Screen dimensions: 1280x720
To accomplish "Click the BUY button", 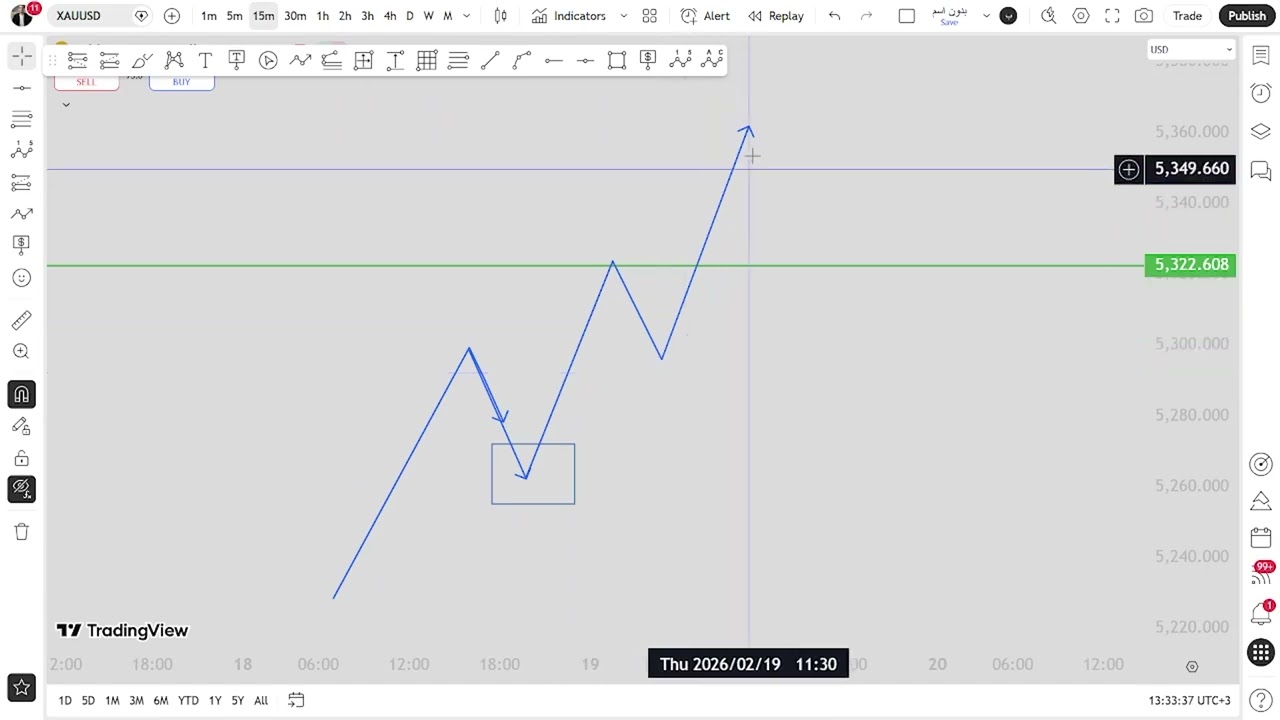I will (x=181, y=81).
